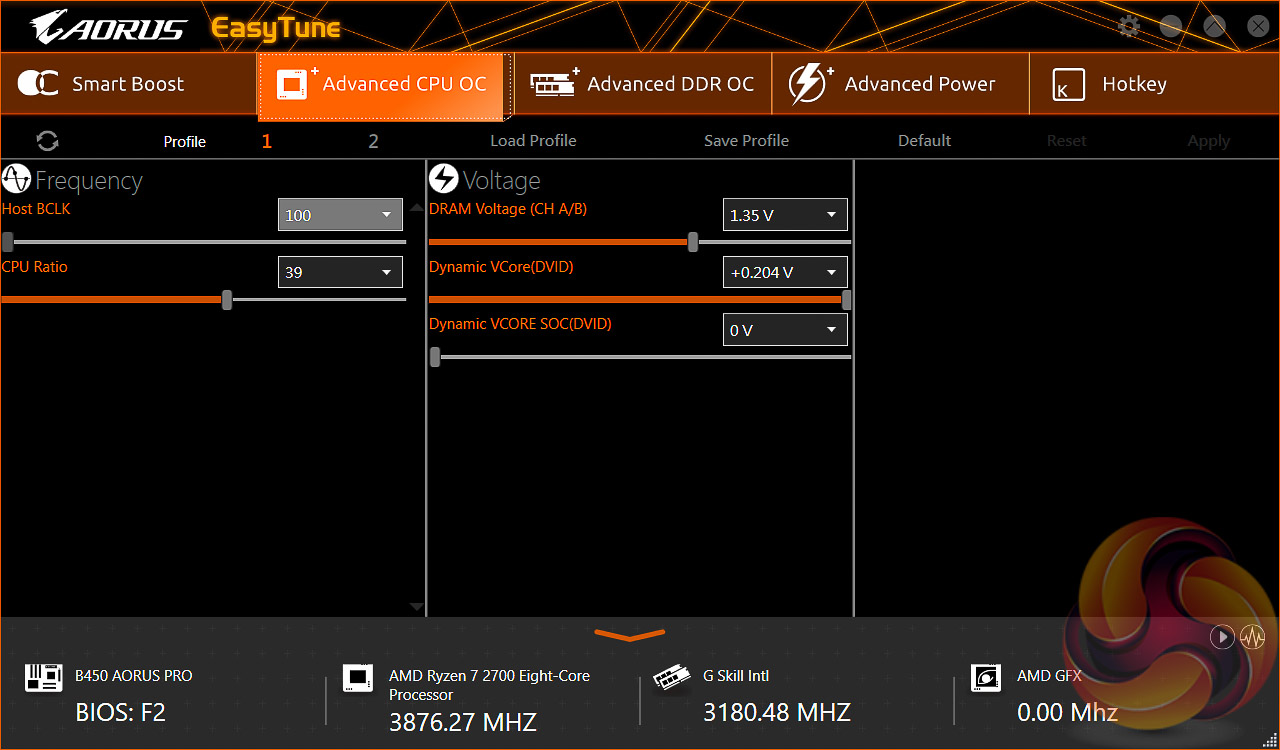Viewport: 1280px width, 750px height.
Task: Click the AMD GFX text
Action: [x=1049, y=676]
